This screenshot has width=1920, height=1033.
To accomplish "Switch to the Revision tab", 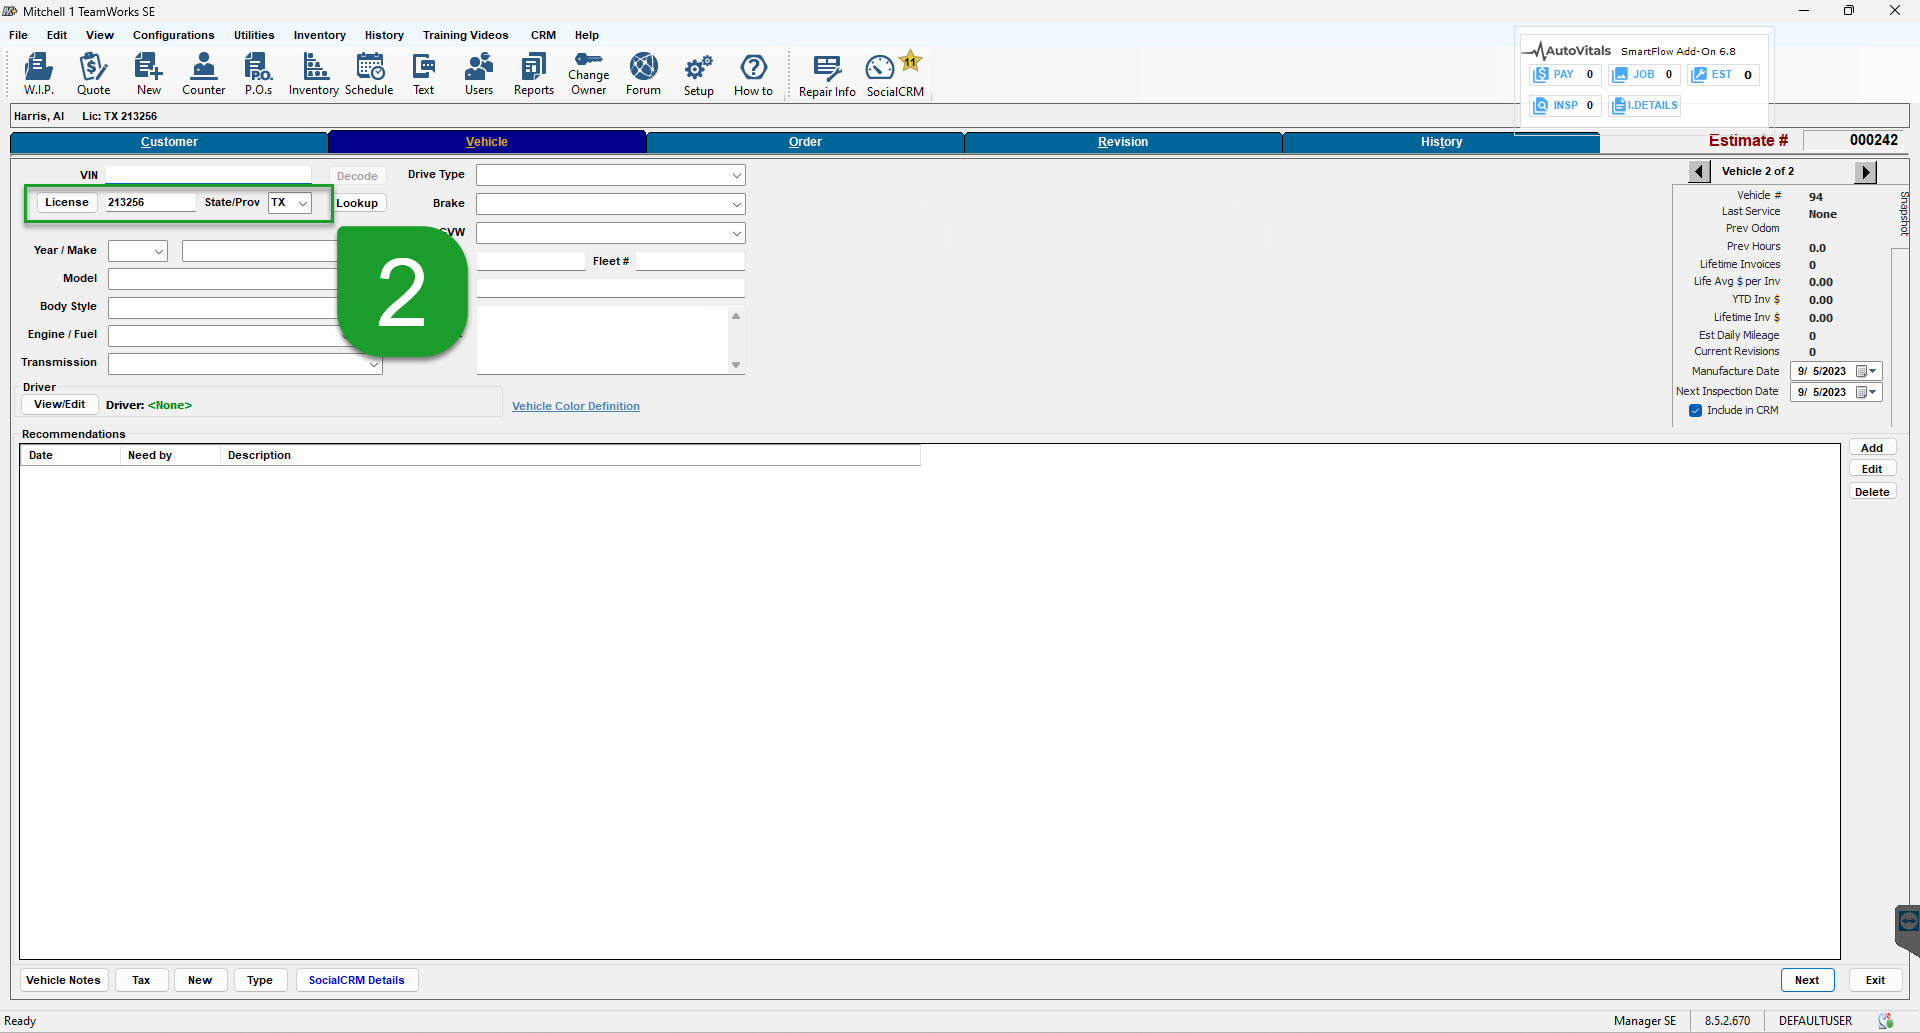I will tap(1123, 142).
